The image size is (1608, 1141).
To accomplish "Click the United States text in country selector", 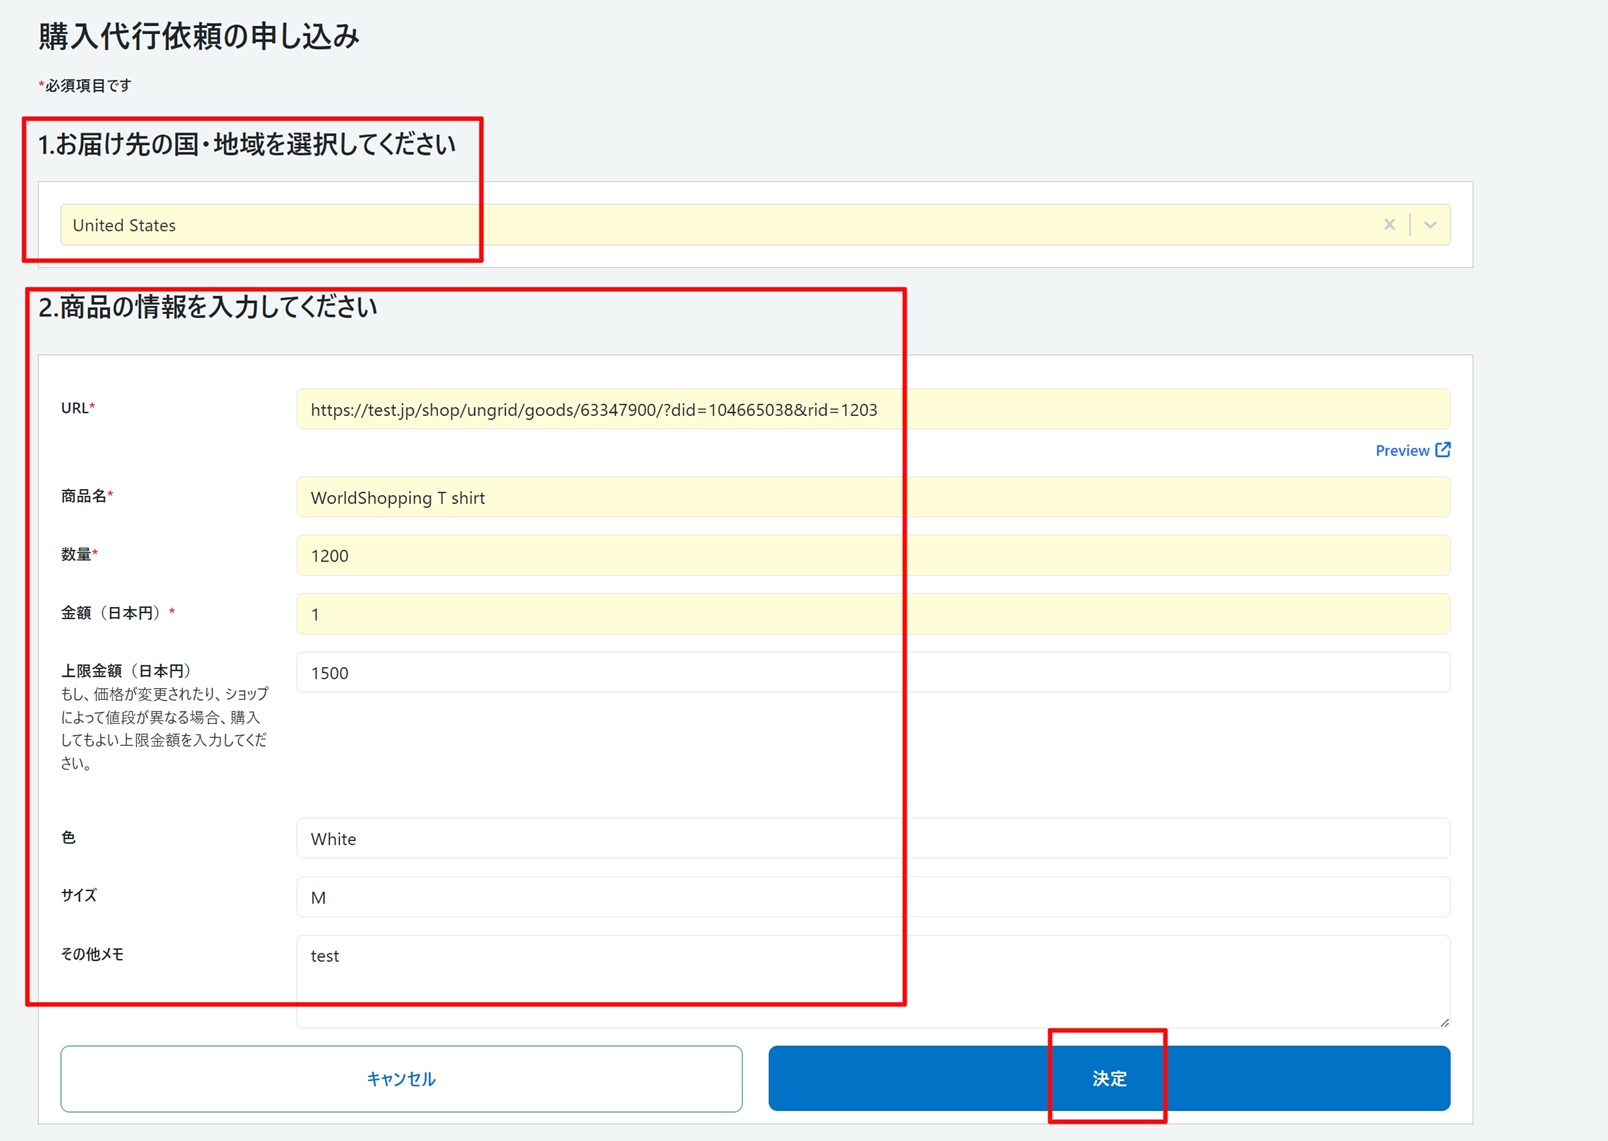I will point(122,224).
